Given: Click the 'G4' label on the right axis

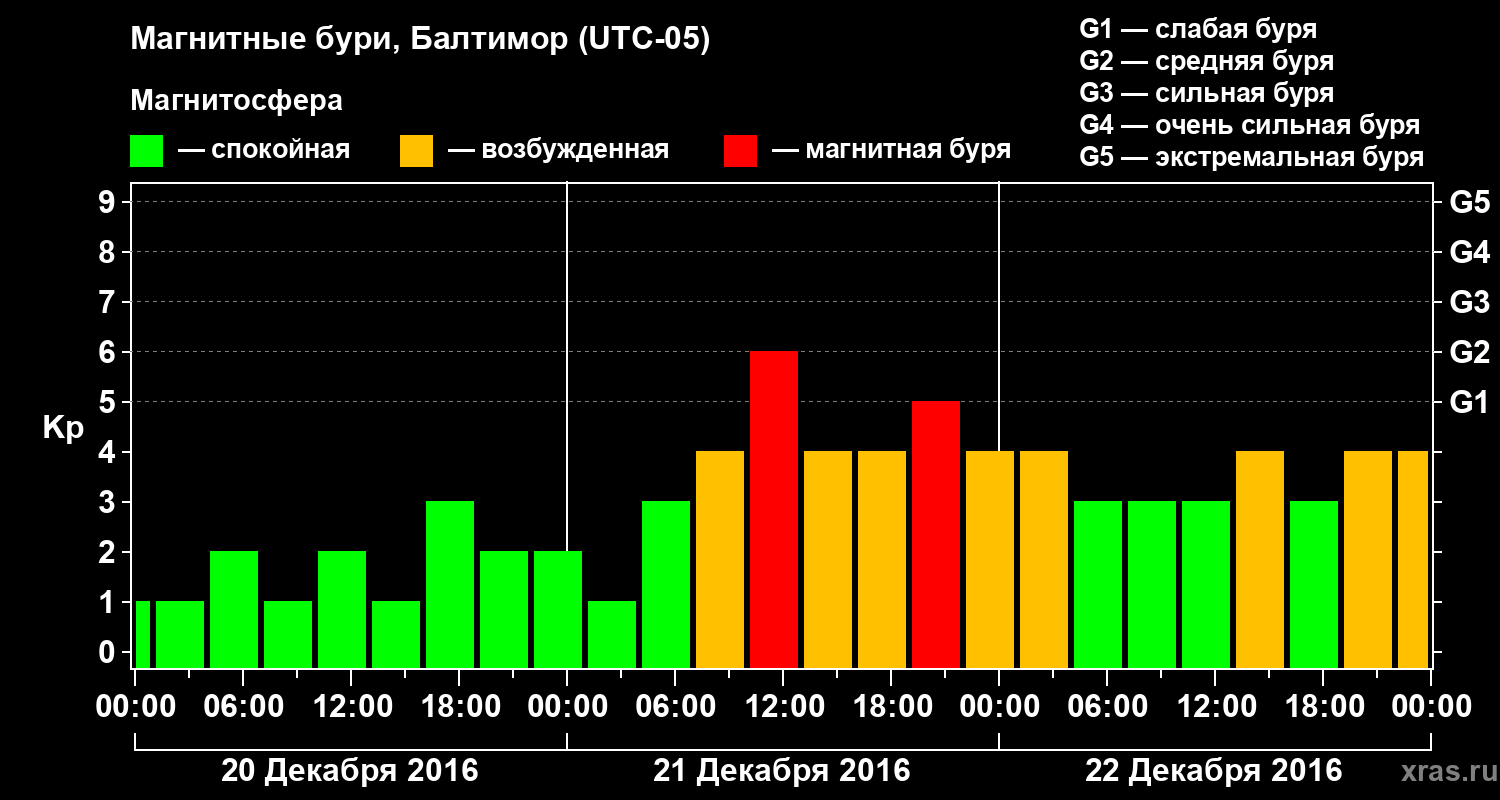Looking at the screenshot, I should (1469, 252).
